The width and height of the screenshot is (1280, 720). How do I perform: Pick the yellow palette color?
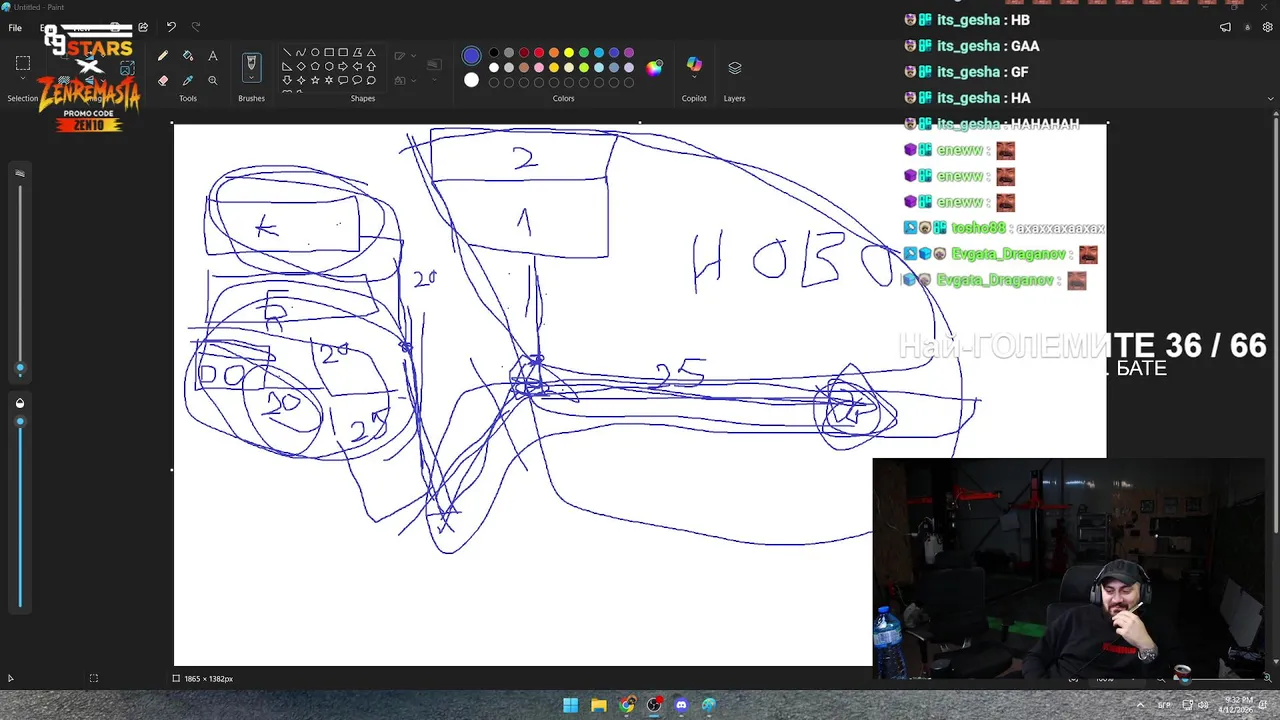569,53
